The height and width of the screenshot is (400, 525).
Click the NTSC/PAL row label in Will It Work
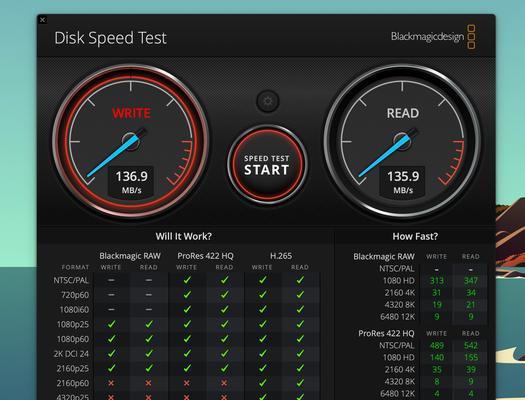pyautogui.click(x=71, y=280)
